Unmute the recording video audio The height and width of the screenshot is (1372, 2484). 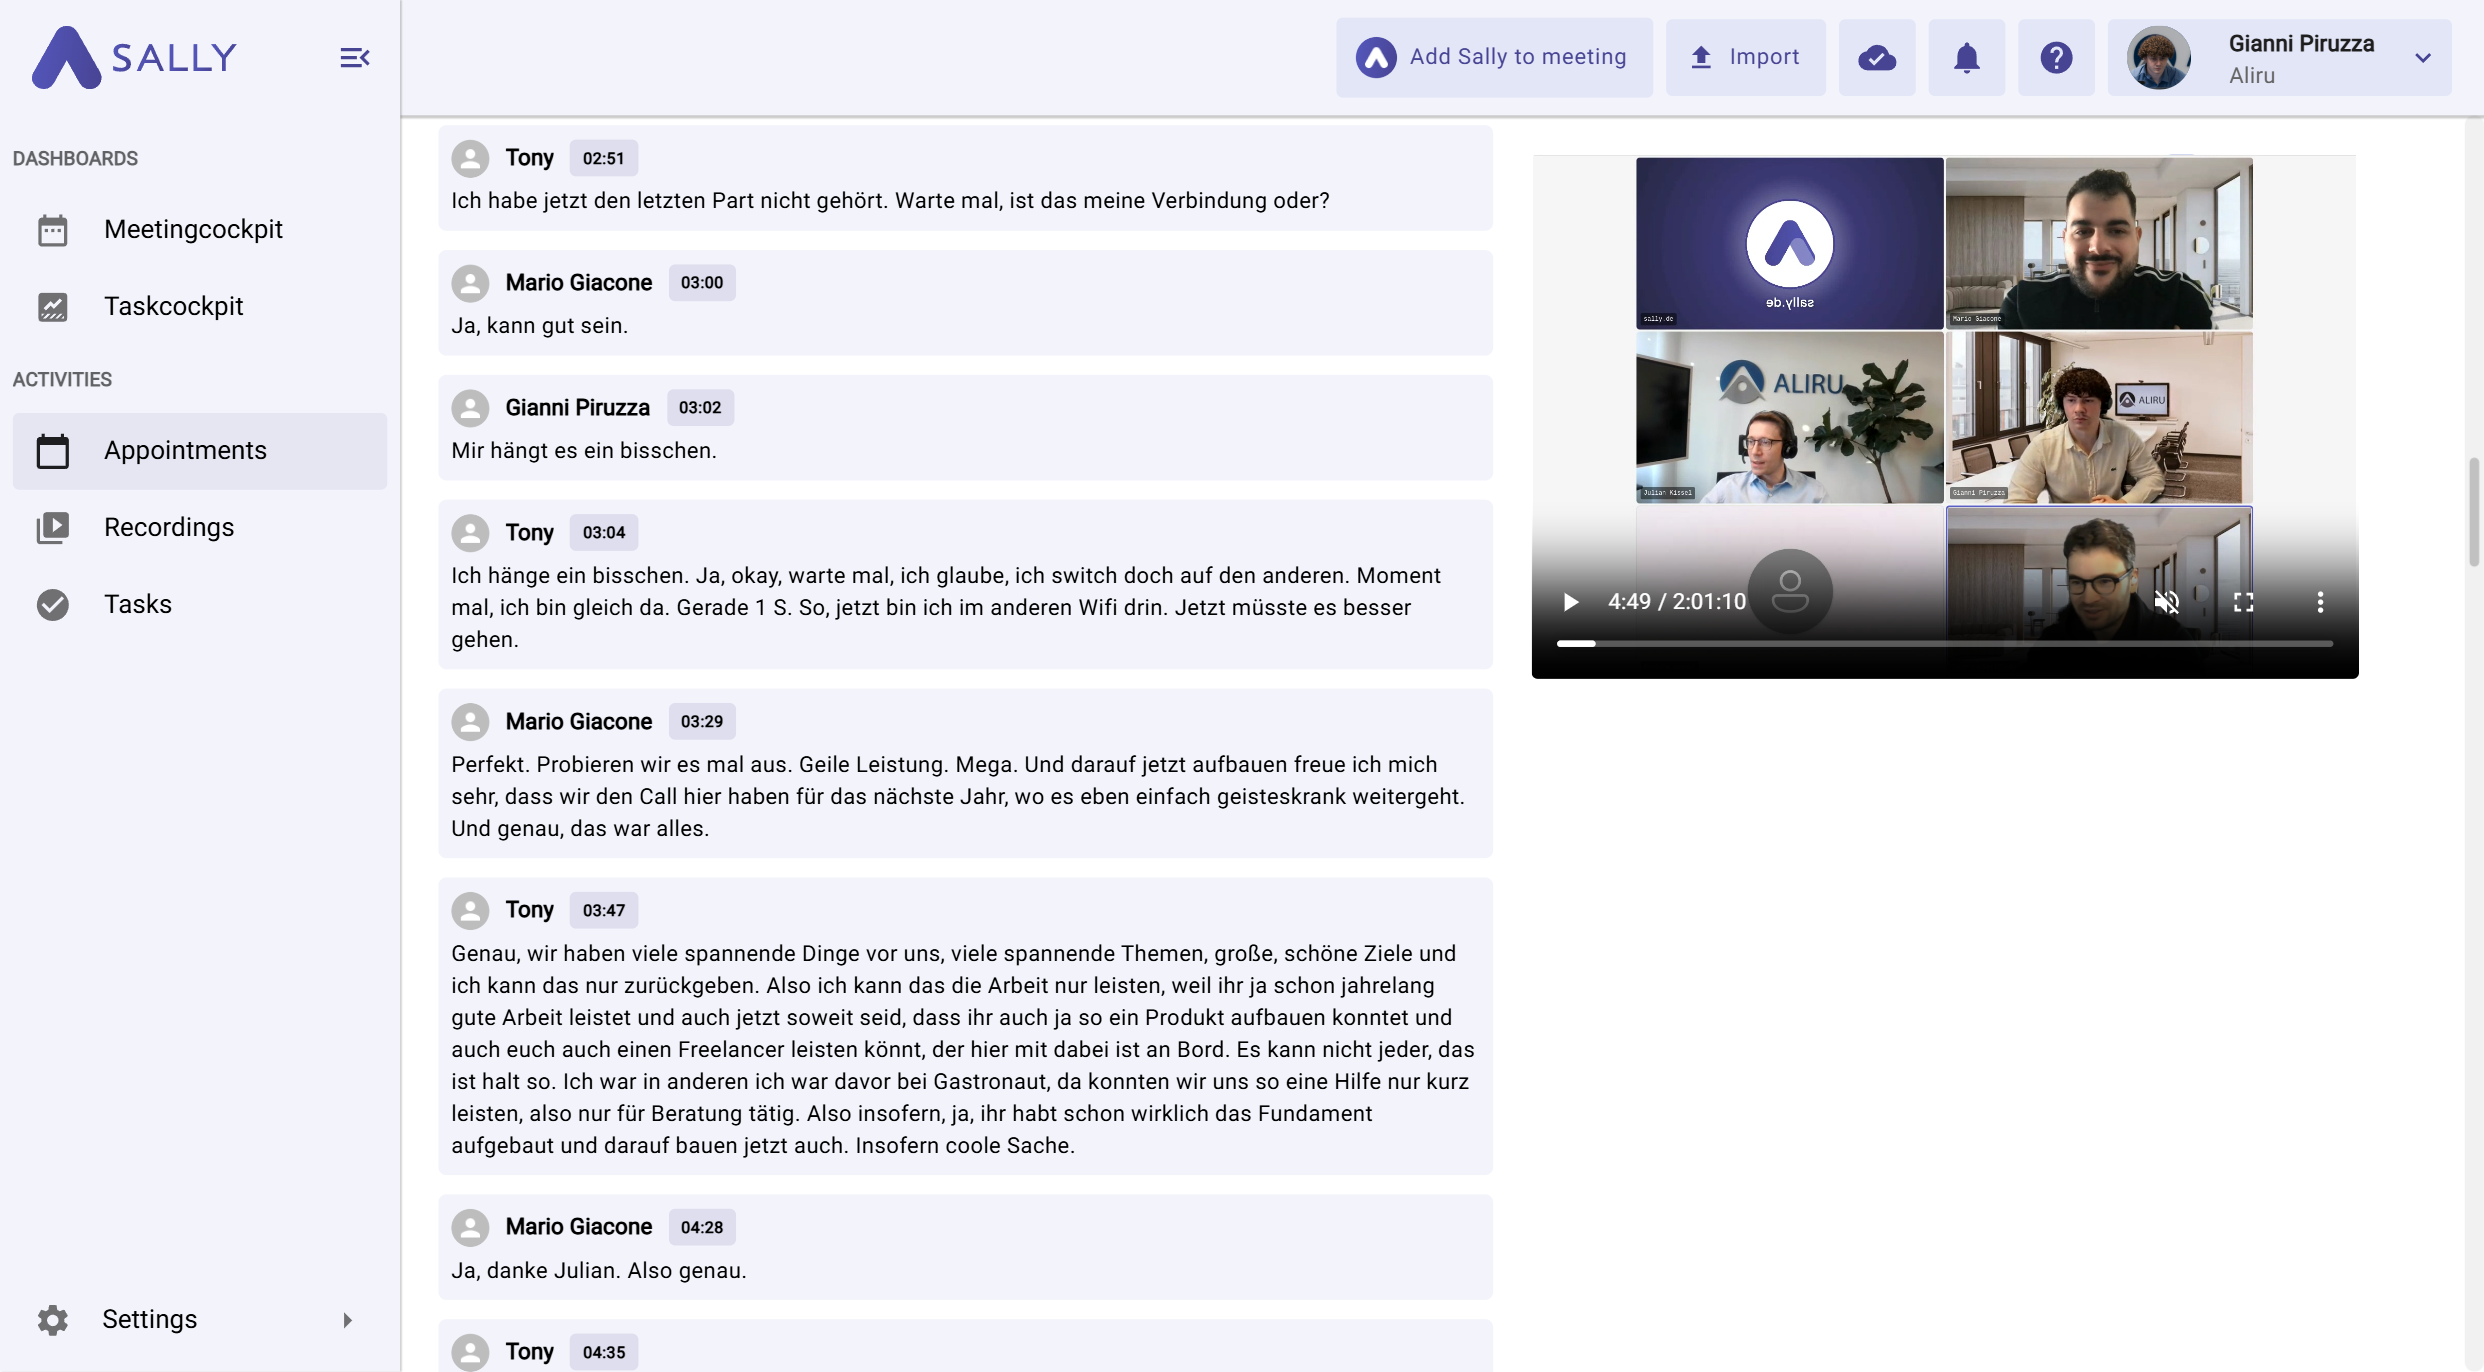point(2167,602)
